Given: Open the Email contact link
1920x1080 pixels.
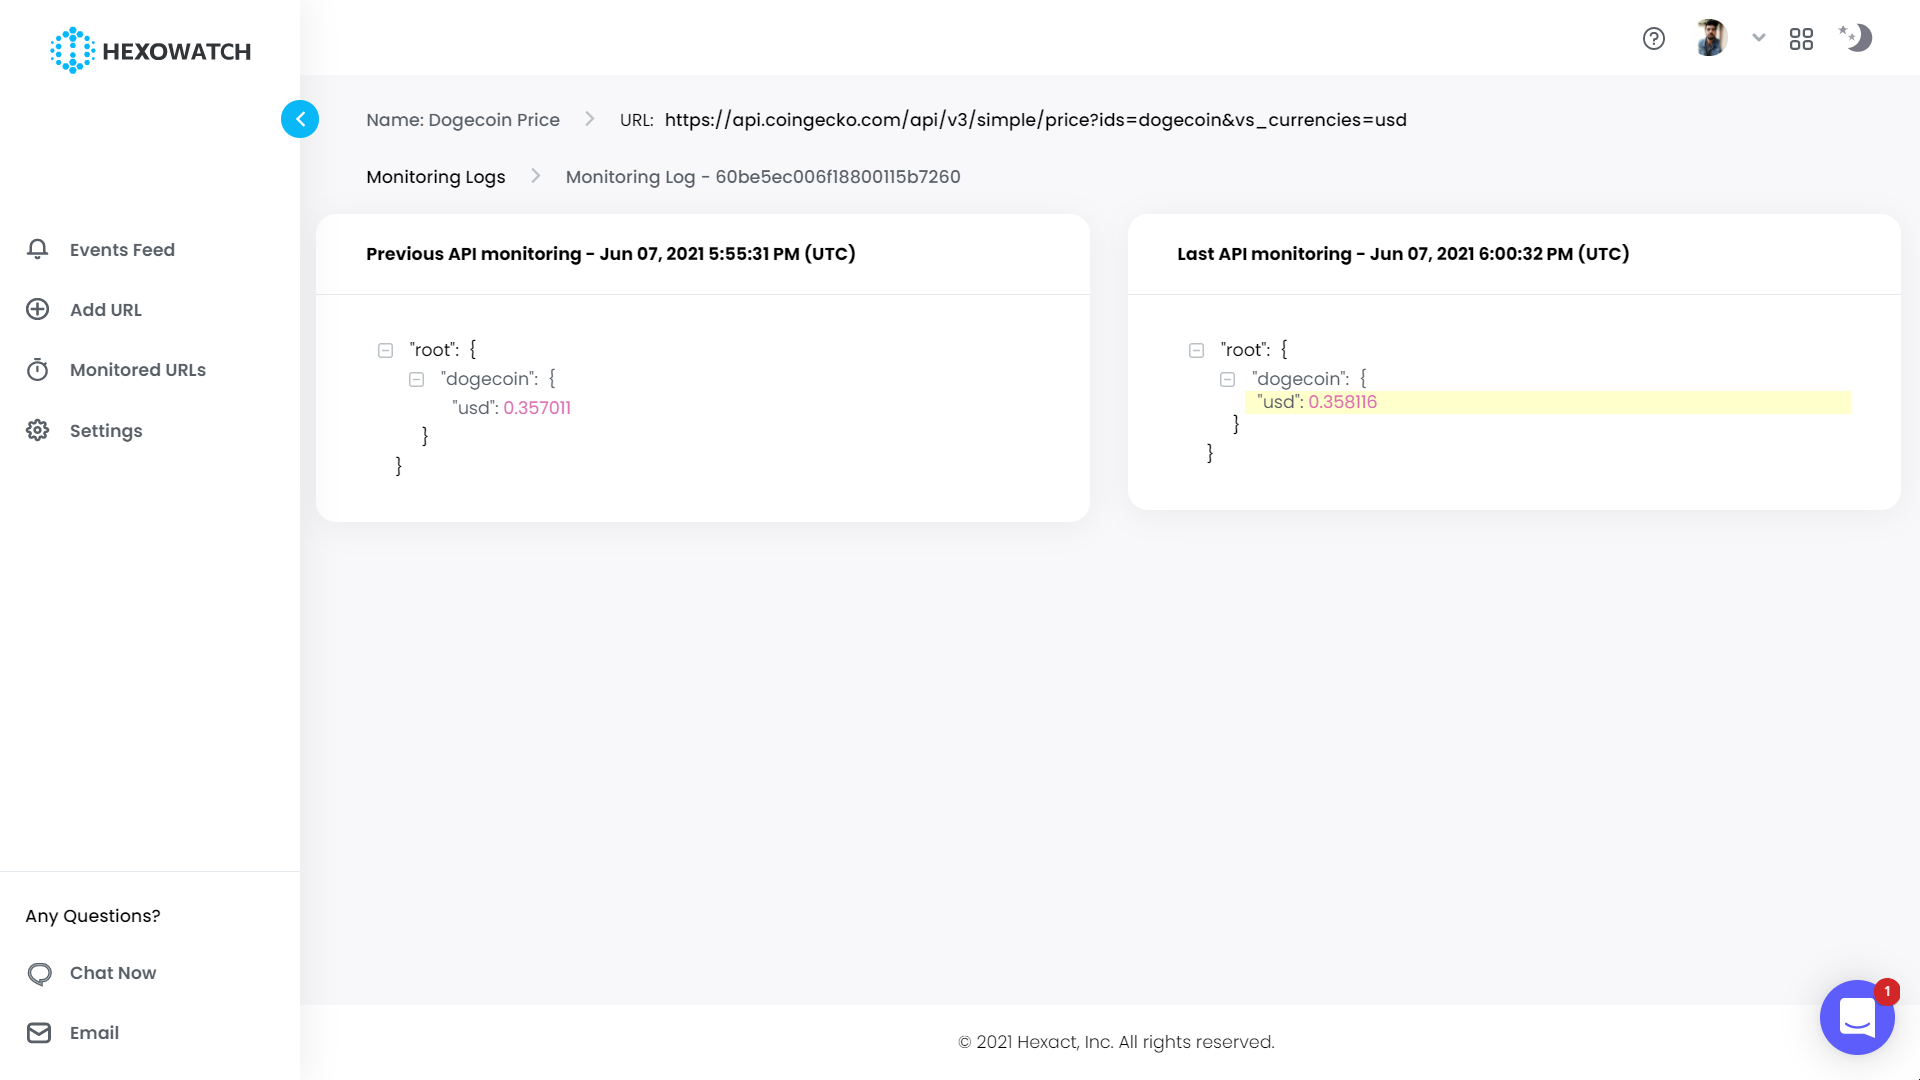Looking at the screenshot, I should coord(94,1033).
